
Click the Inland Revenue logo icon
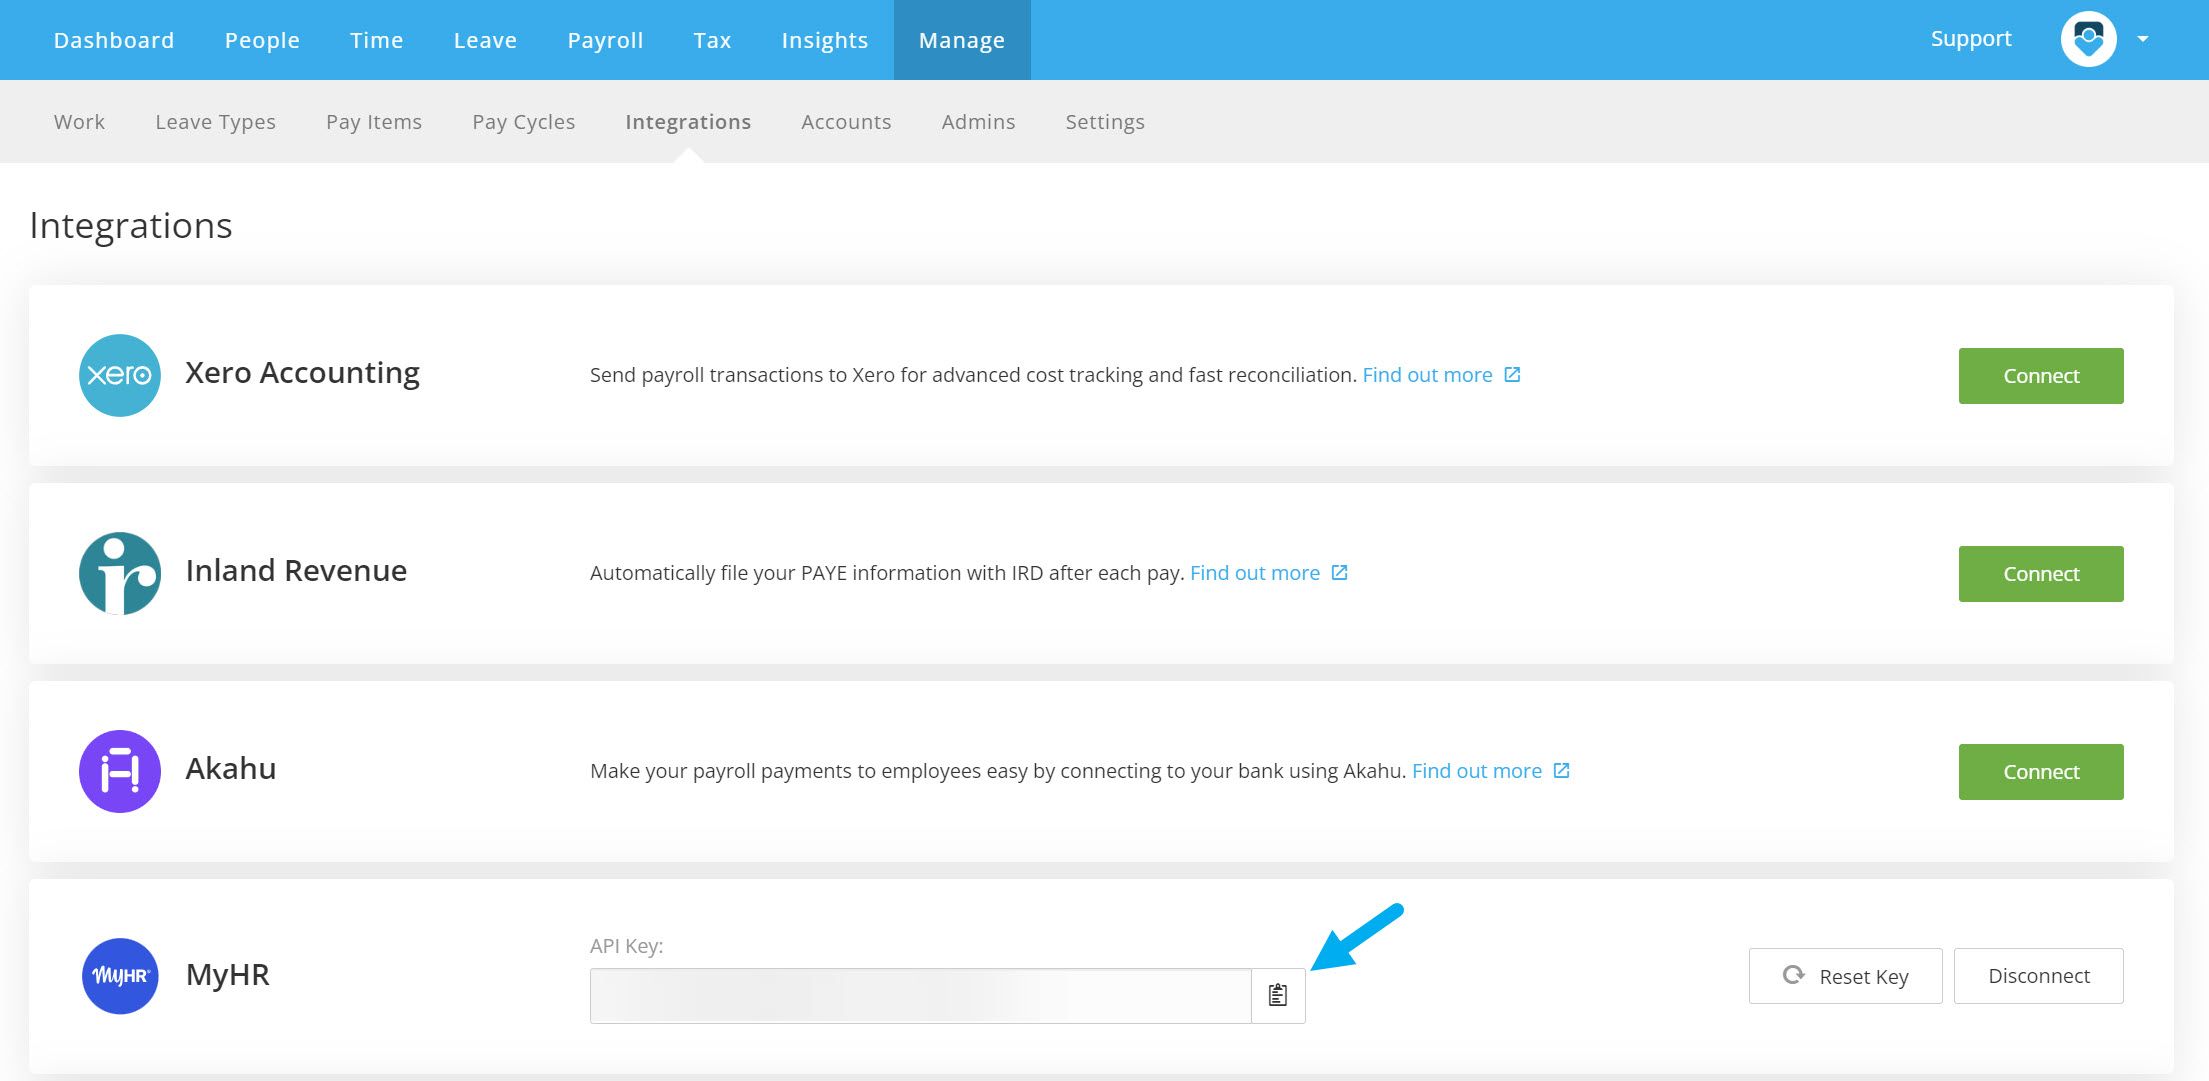tap(120, 573)
